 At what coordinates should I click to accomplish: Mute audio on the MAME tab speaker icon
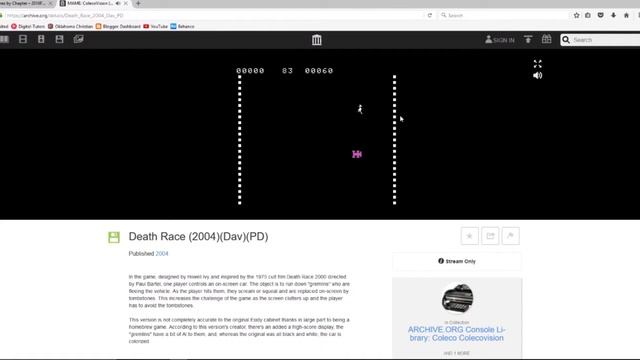tap(118, 3)
